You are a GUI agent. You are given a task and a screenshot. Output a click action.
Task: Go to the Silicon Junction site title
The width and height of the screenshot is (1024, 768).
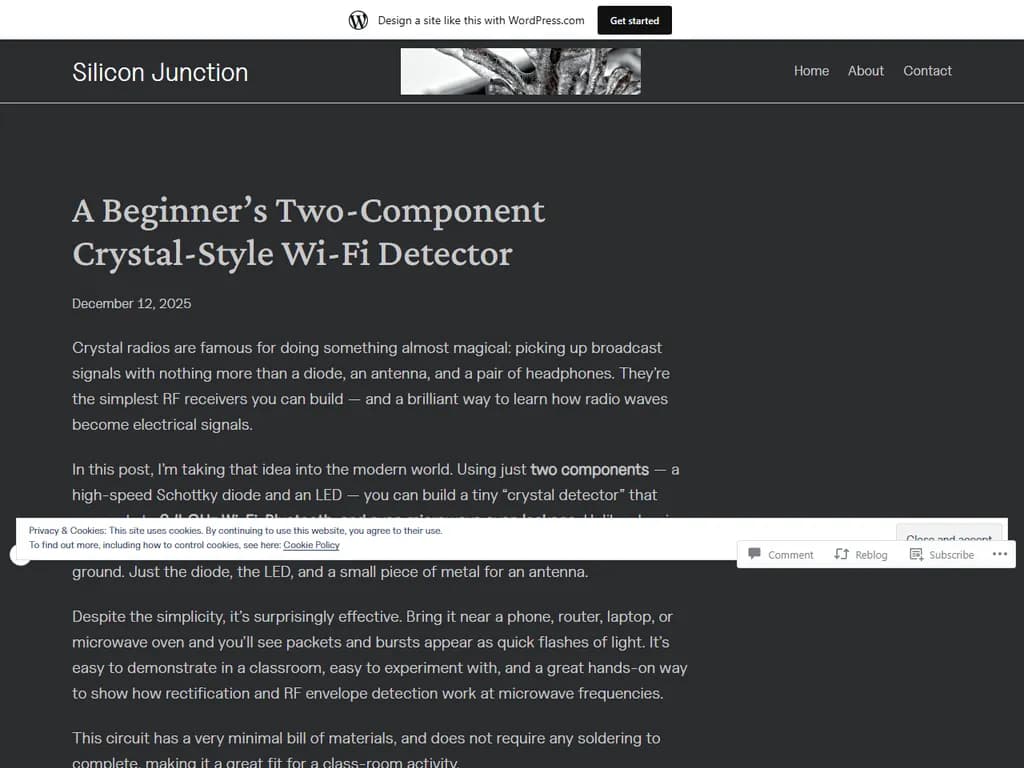coord(160,72)
